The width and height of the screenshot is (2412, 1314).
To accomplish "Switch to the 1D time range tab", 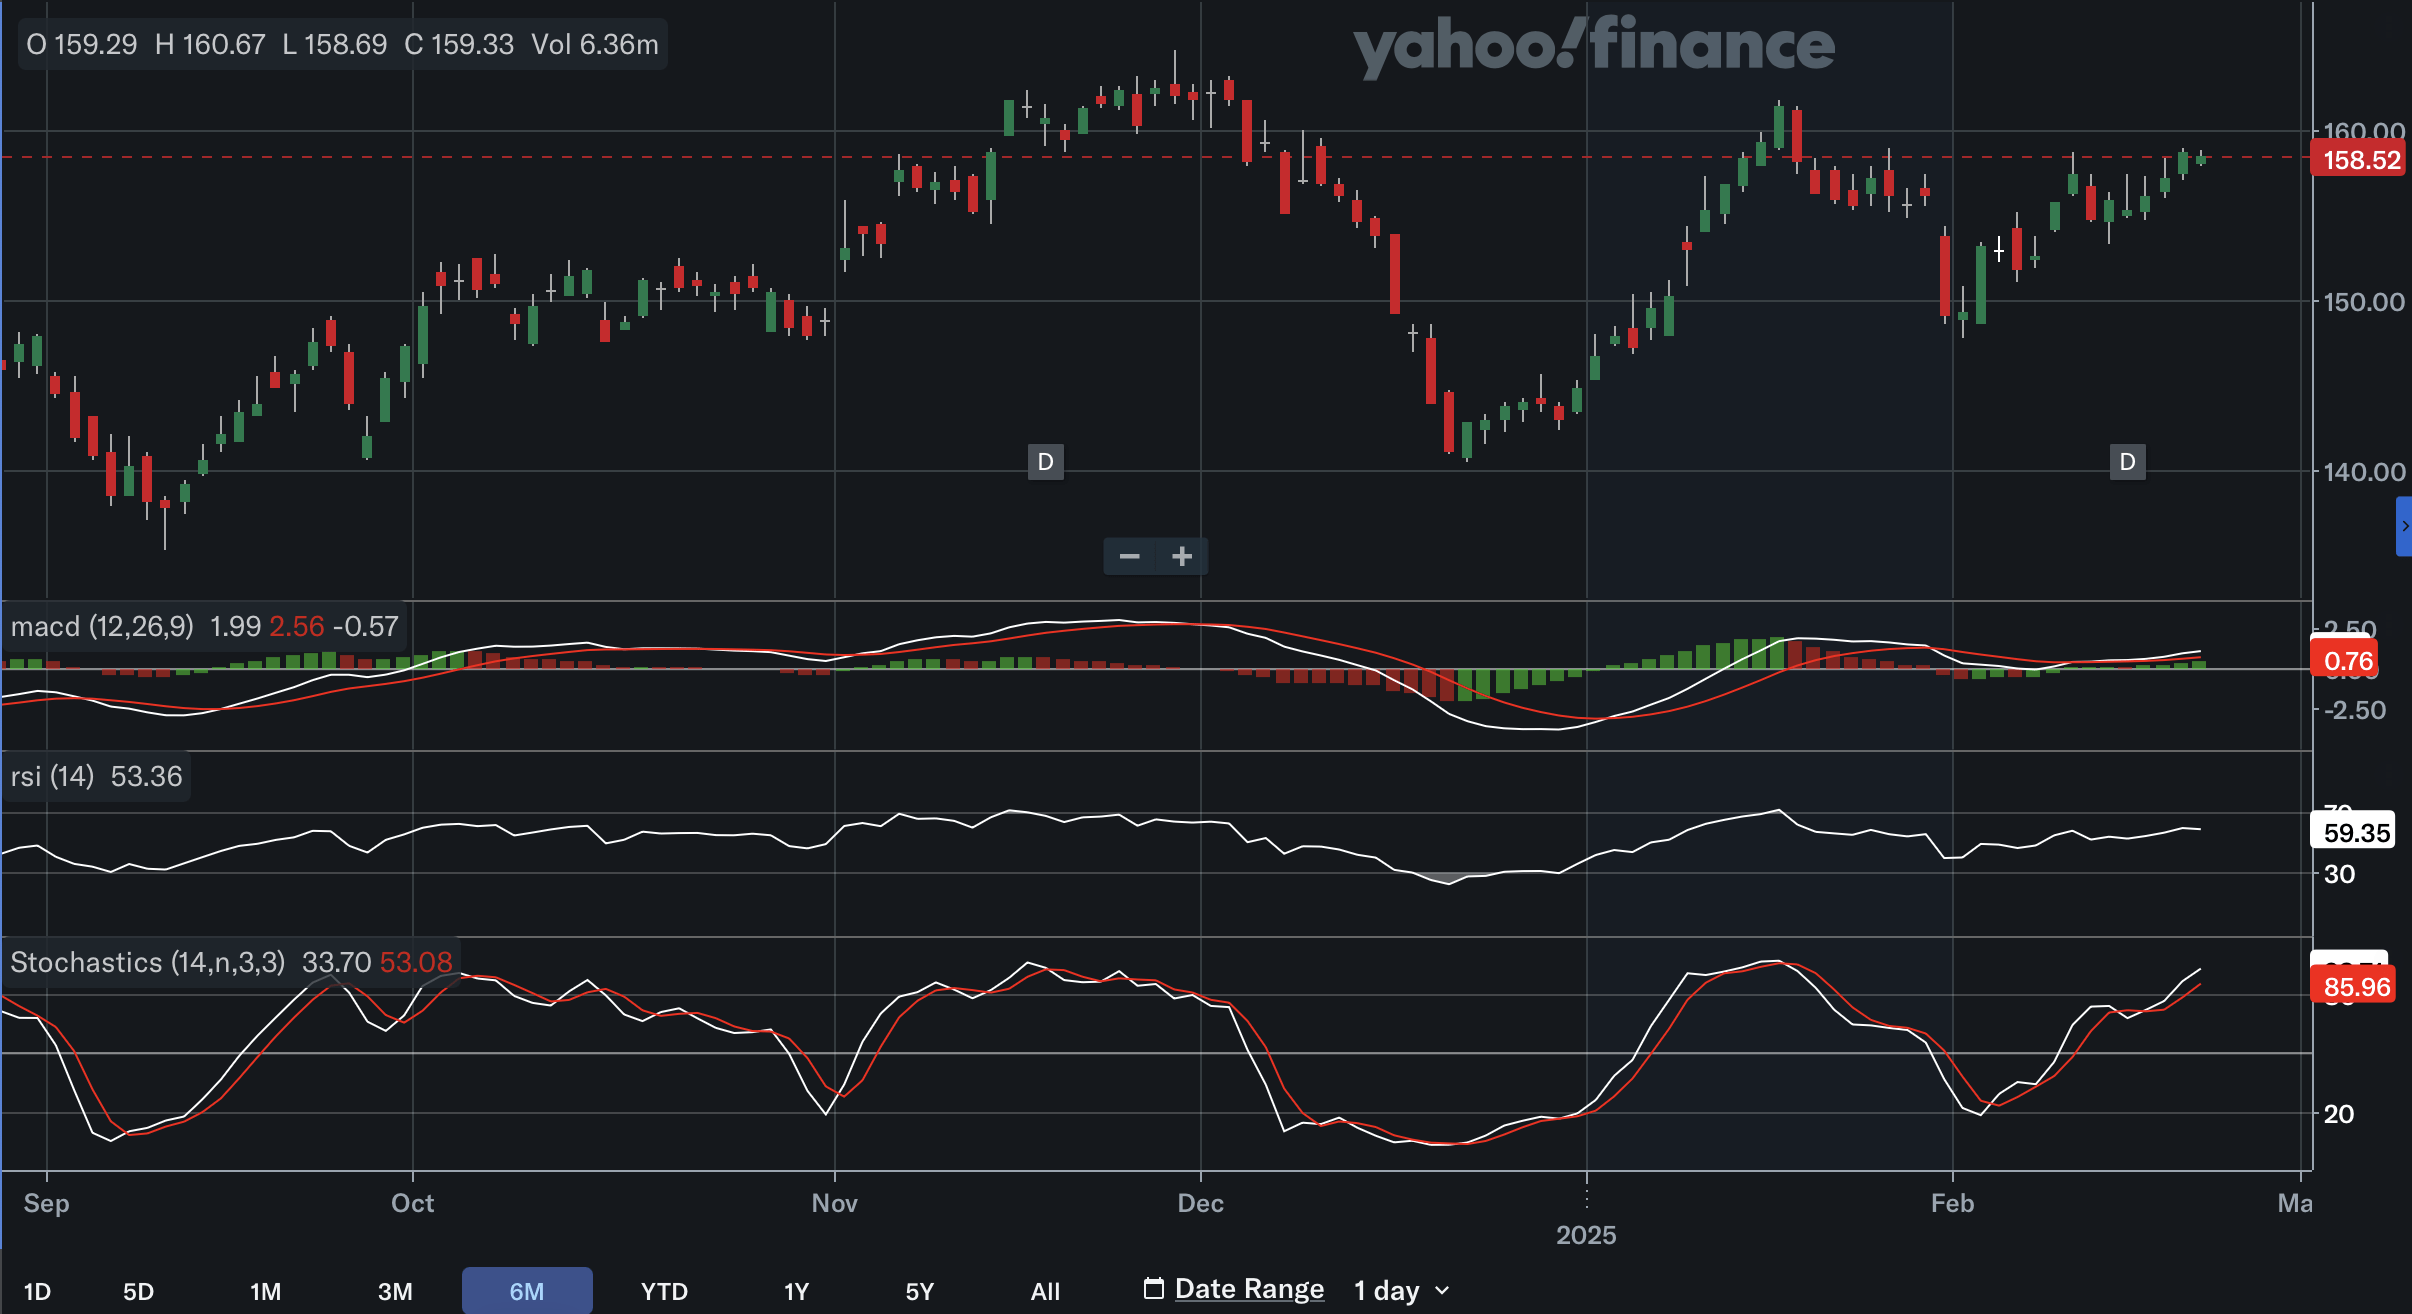I will 39,1290.
